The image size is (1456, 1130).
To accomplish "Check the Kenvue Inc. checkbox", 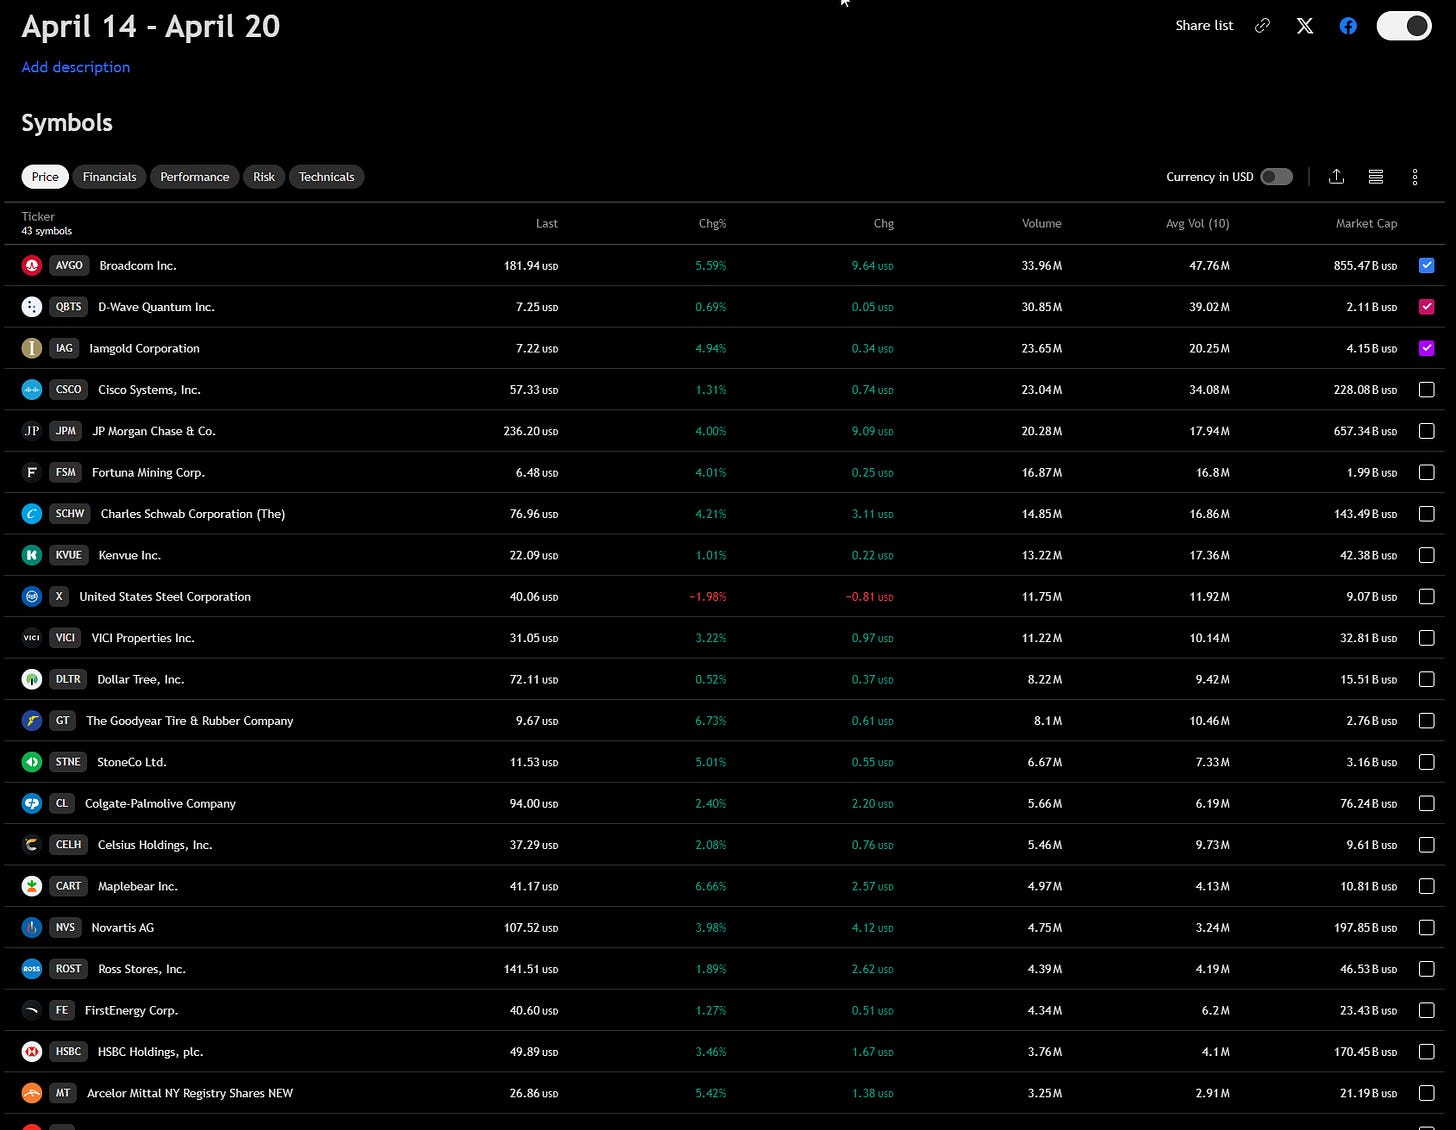I will click(x=1427, y=555).
